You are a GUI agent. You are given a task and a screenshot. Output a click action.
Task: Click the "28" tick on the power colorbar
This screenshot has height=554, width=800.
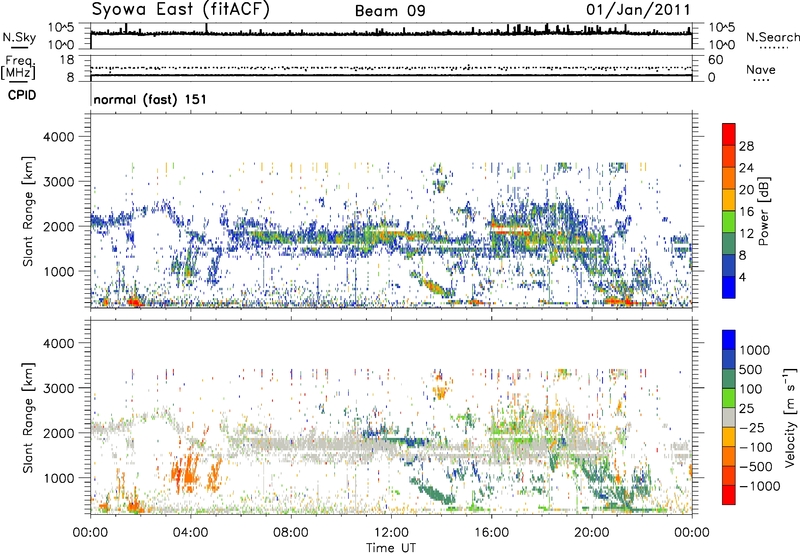coord(746,146)
